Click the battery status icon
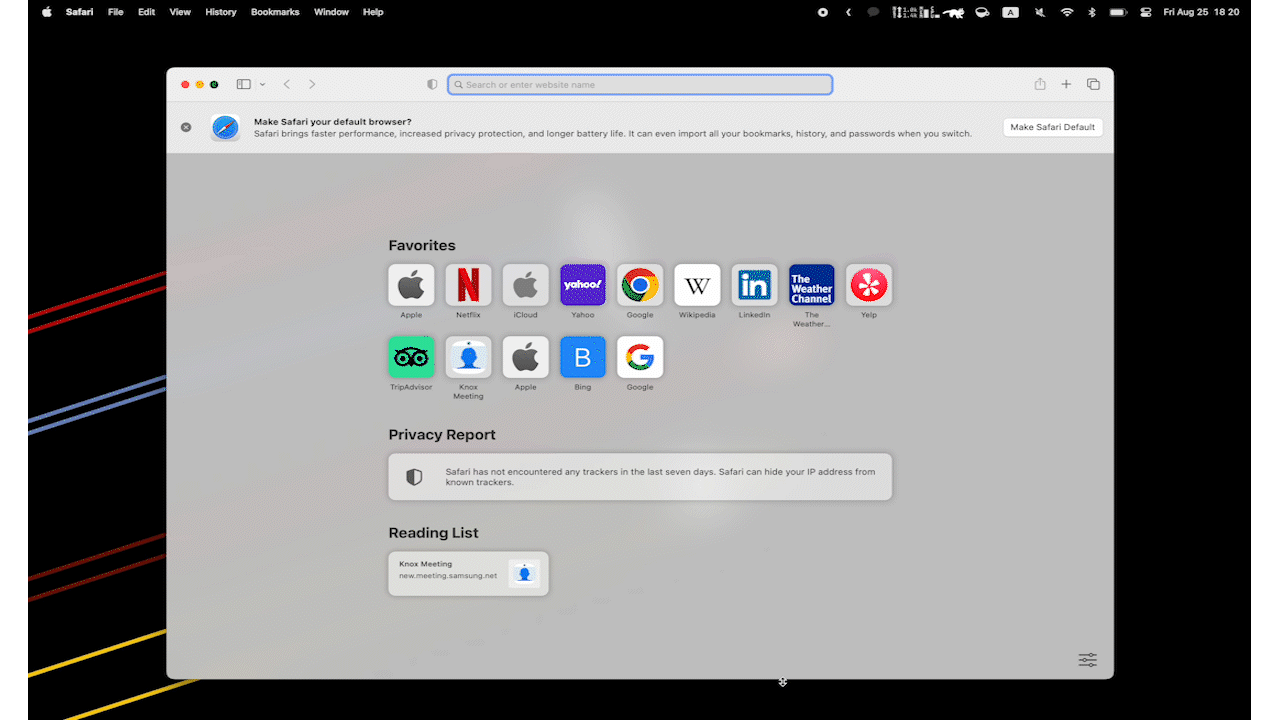1280x720 pixels. (1118, 12)
